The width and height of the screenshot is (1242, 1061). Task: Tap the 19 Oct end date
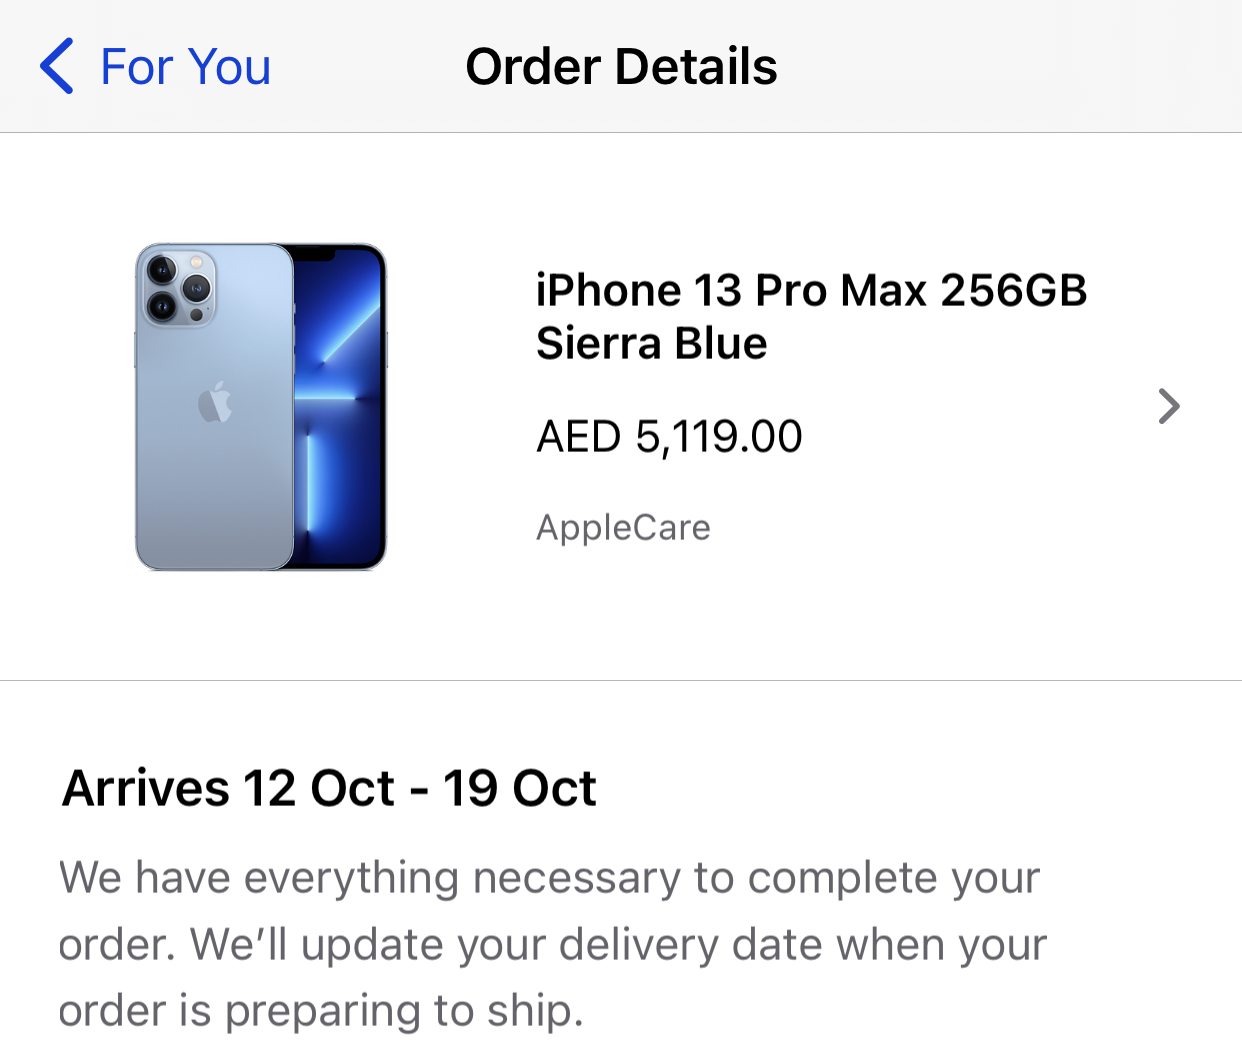(520, 788)
